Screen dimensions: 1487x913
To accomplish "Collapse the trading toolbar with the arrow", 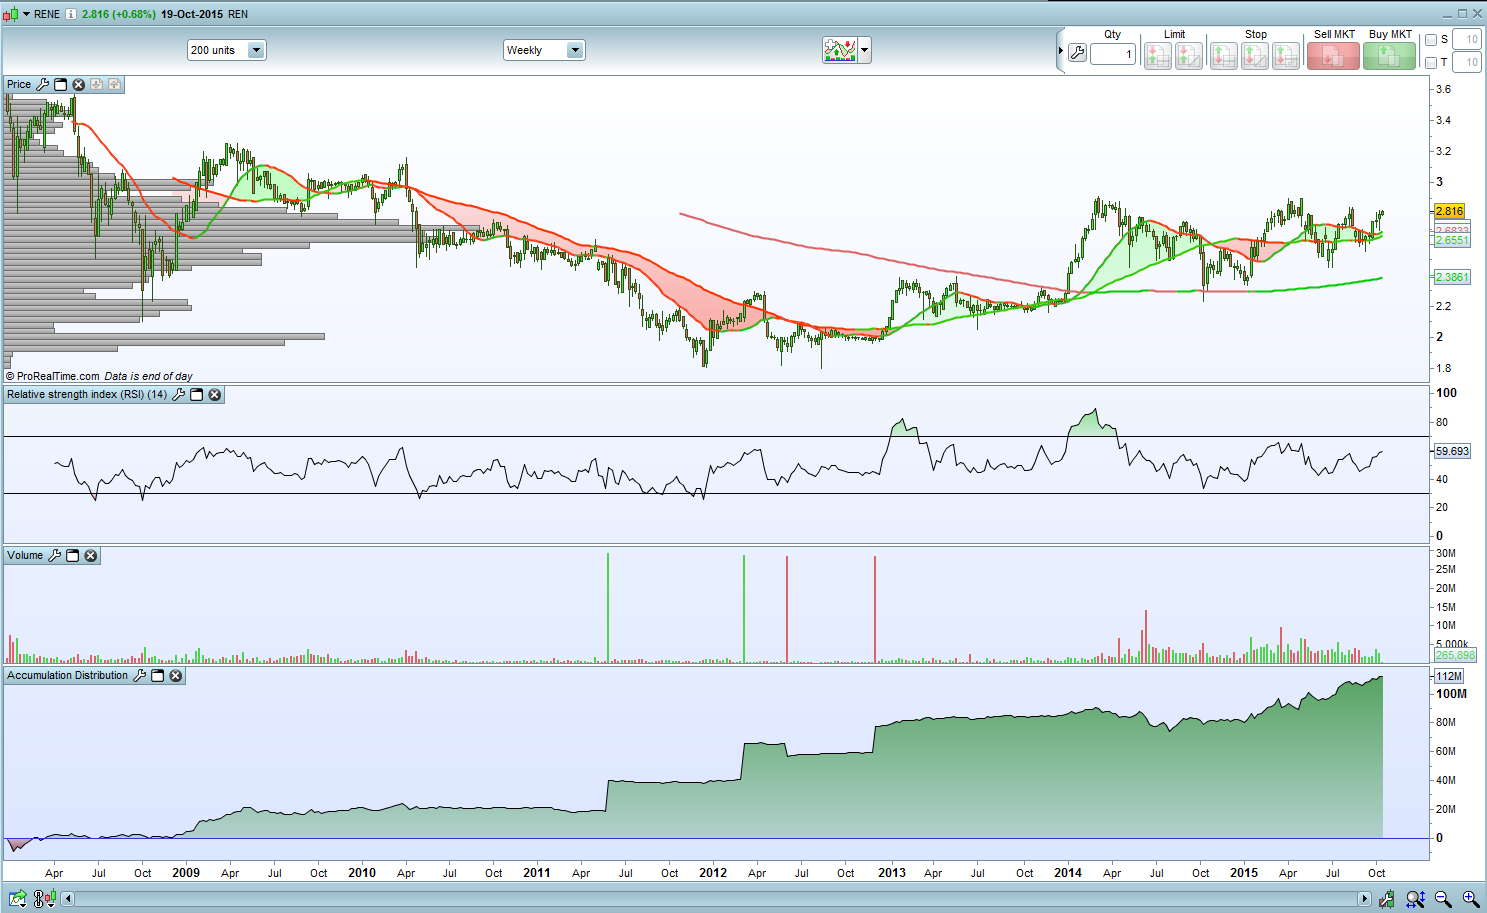I will coord(1060,51).
